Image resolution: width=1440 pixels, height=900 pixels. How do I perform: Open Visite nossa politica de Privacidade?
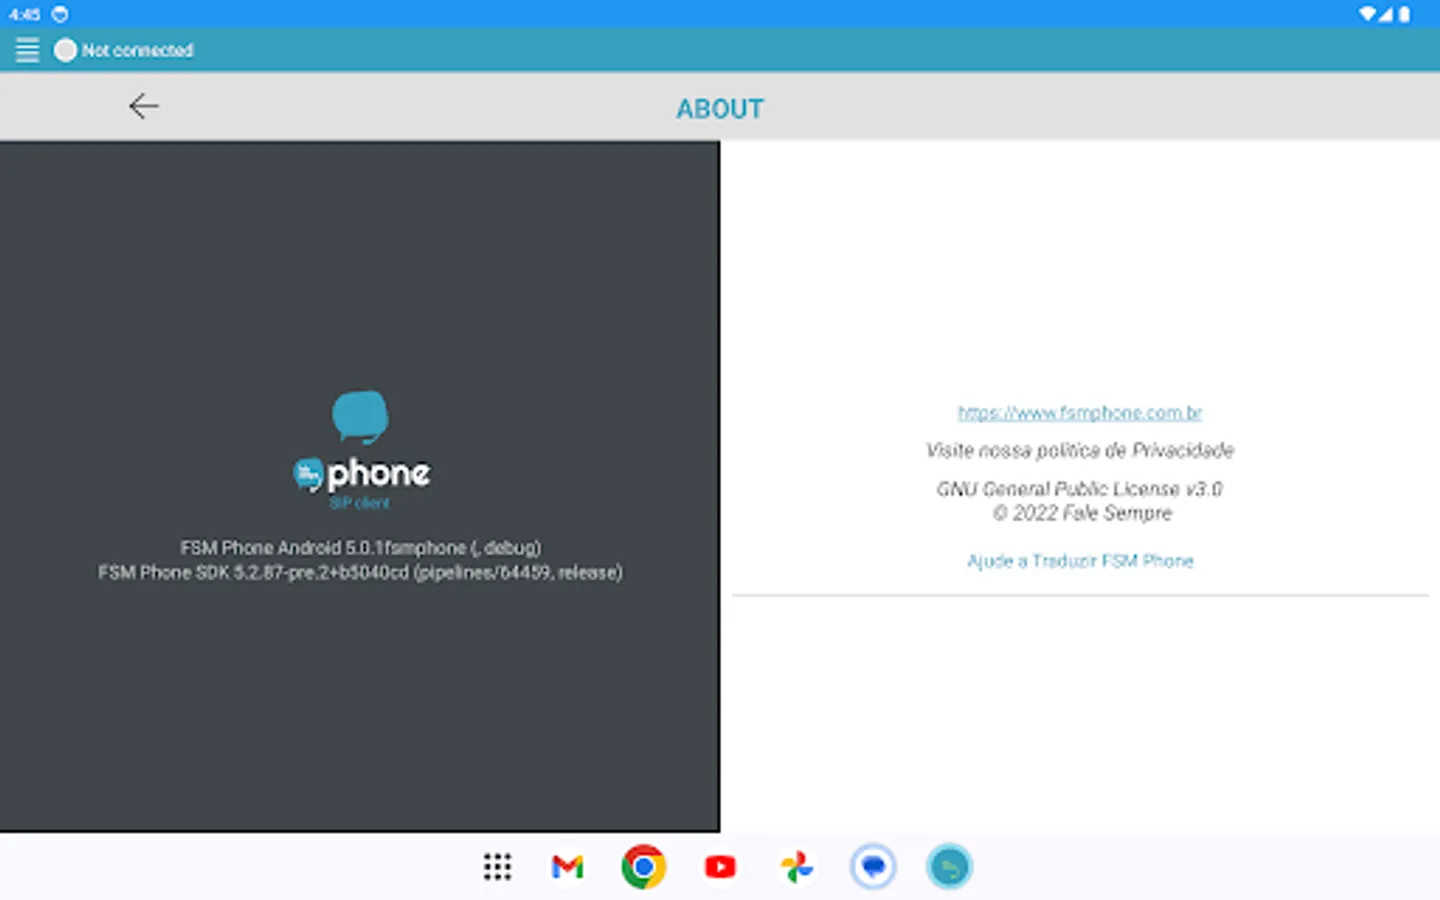(1080, 451)
